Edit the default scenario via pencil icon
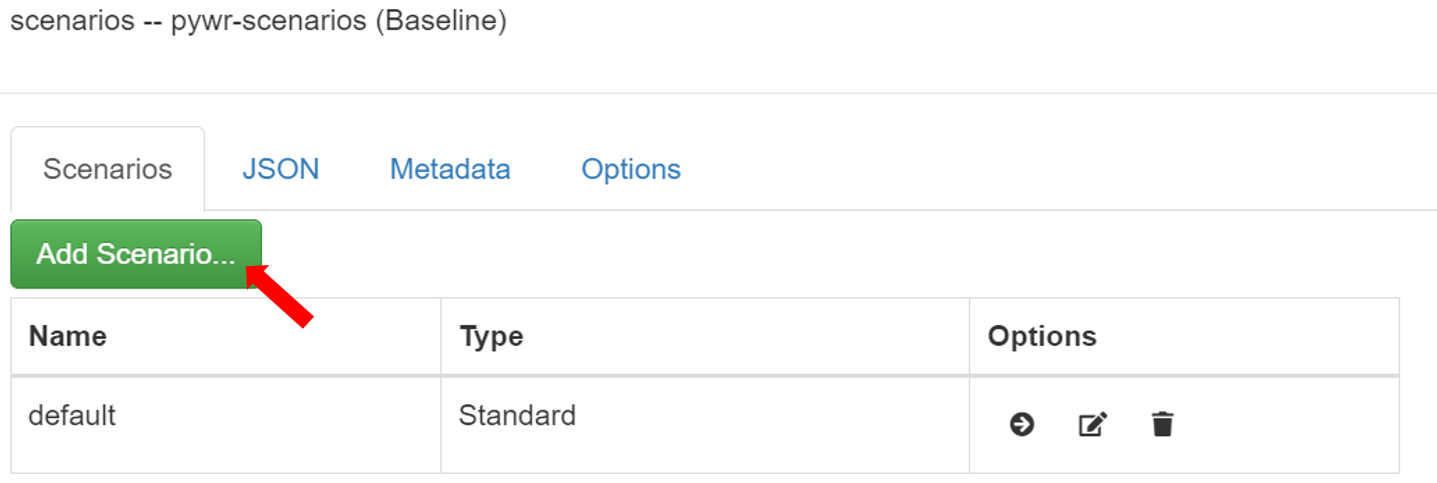The height and width of the screenshot is (483, 1437). coord(1092,425)
